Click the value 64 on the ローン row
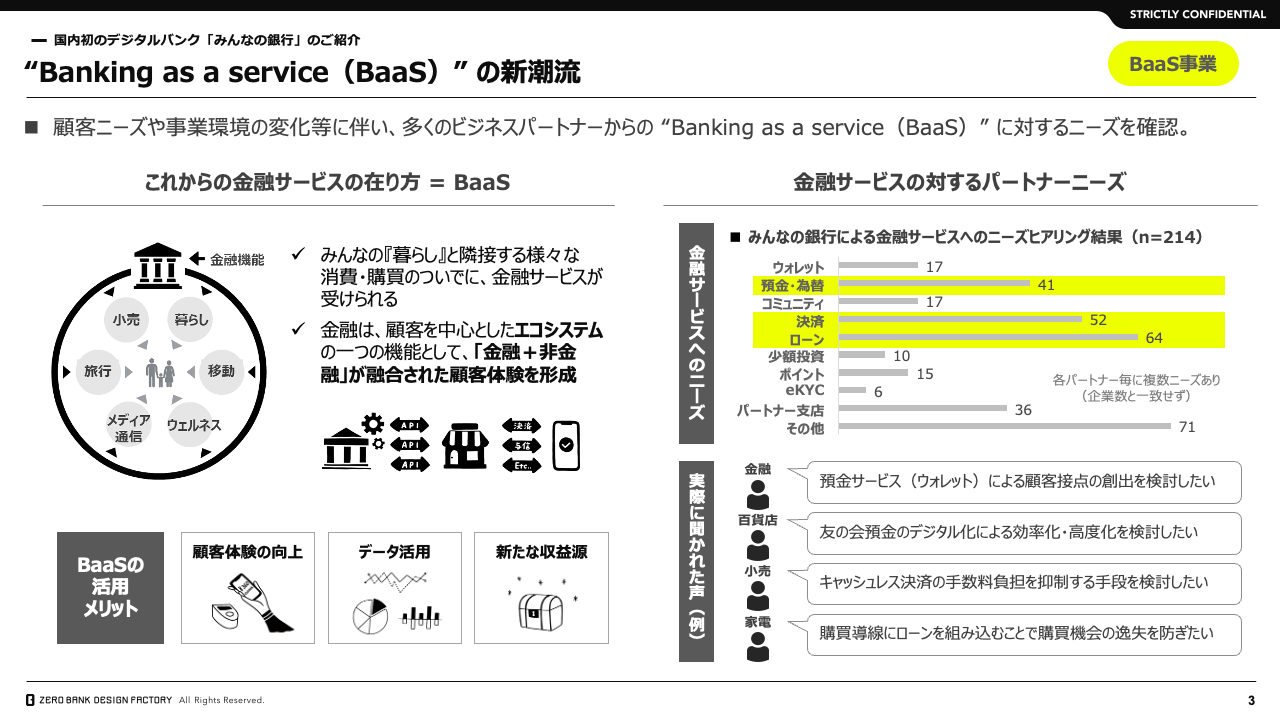Screen dimensions: 1280x720 tap(1154, 338)
